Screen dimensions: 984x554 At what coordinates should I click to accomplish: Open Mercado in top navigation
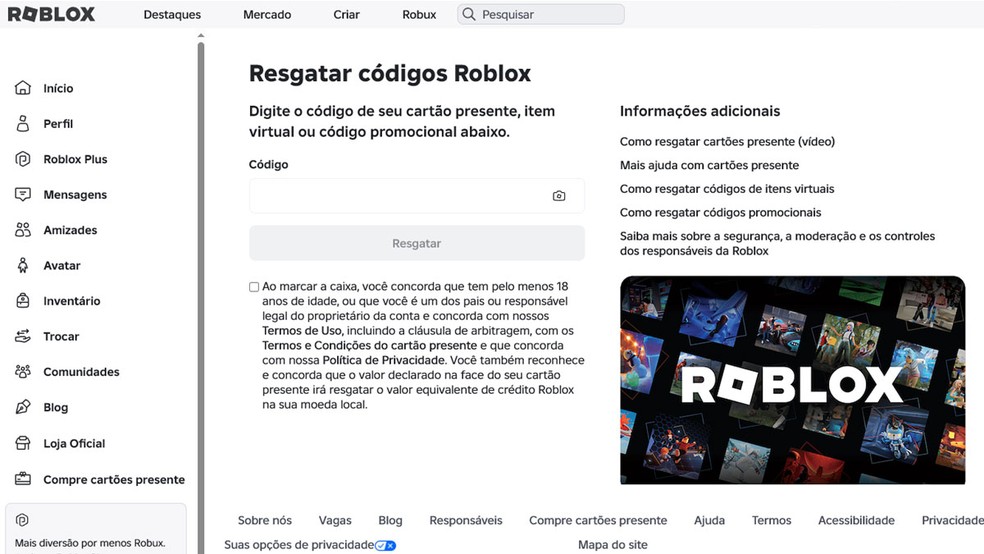[x=267, y=14]
